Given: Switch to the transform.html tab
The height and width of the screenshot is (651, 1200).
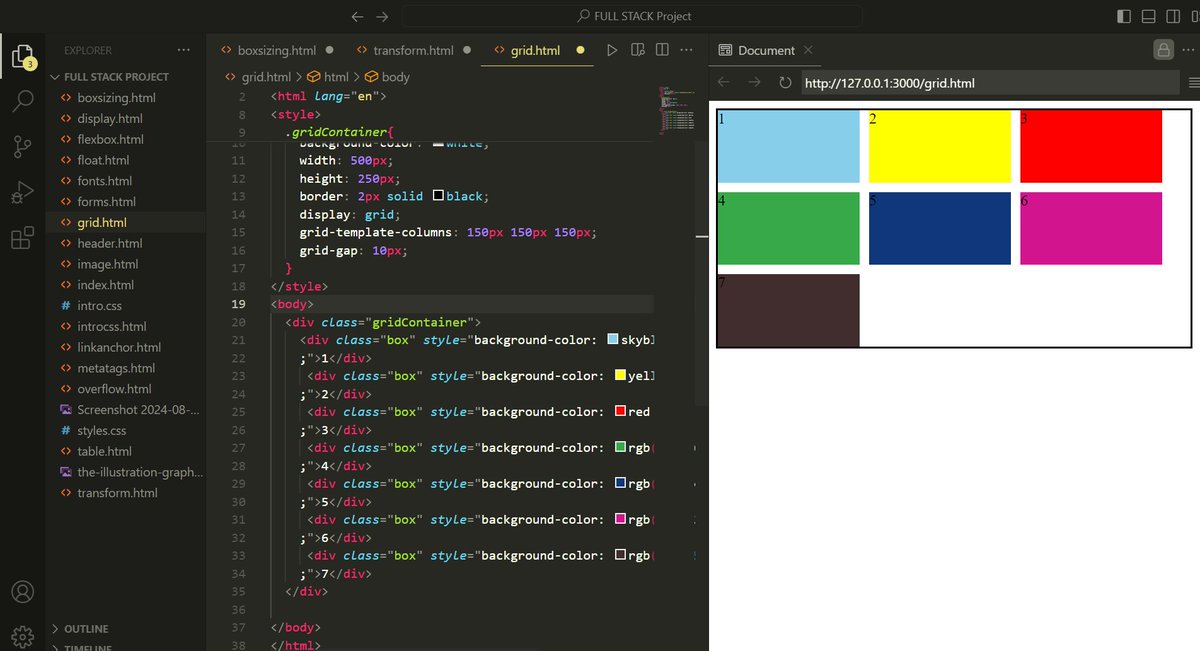Looking at the screenshot, I should tap(413, 50).
